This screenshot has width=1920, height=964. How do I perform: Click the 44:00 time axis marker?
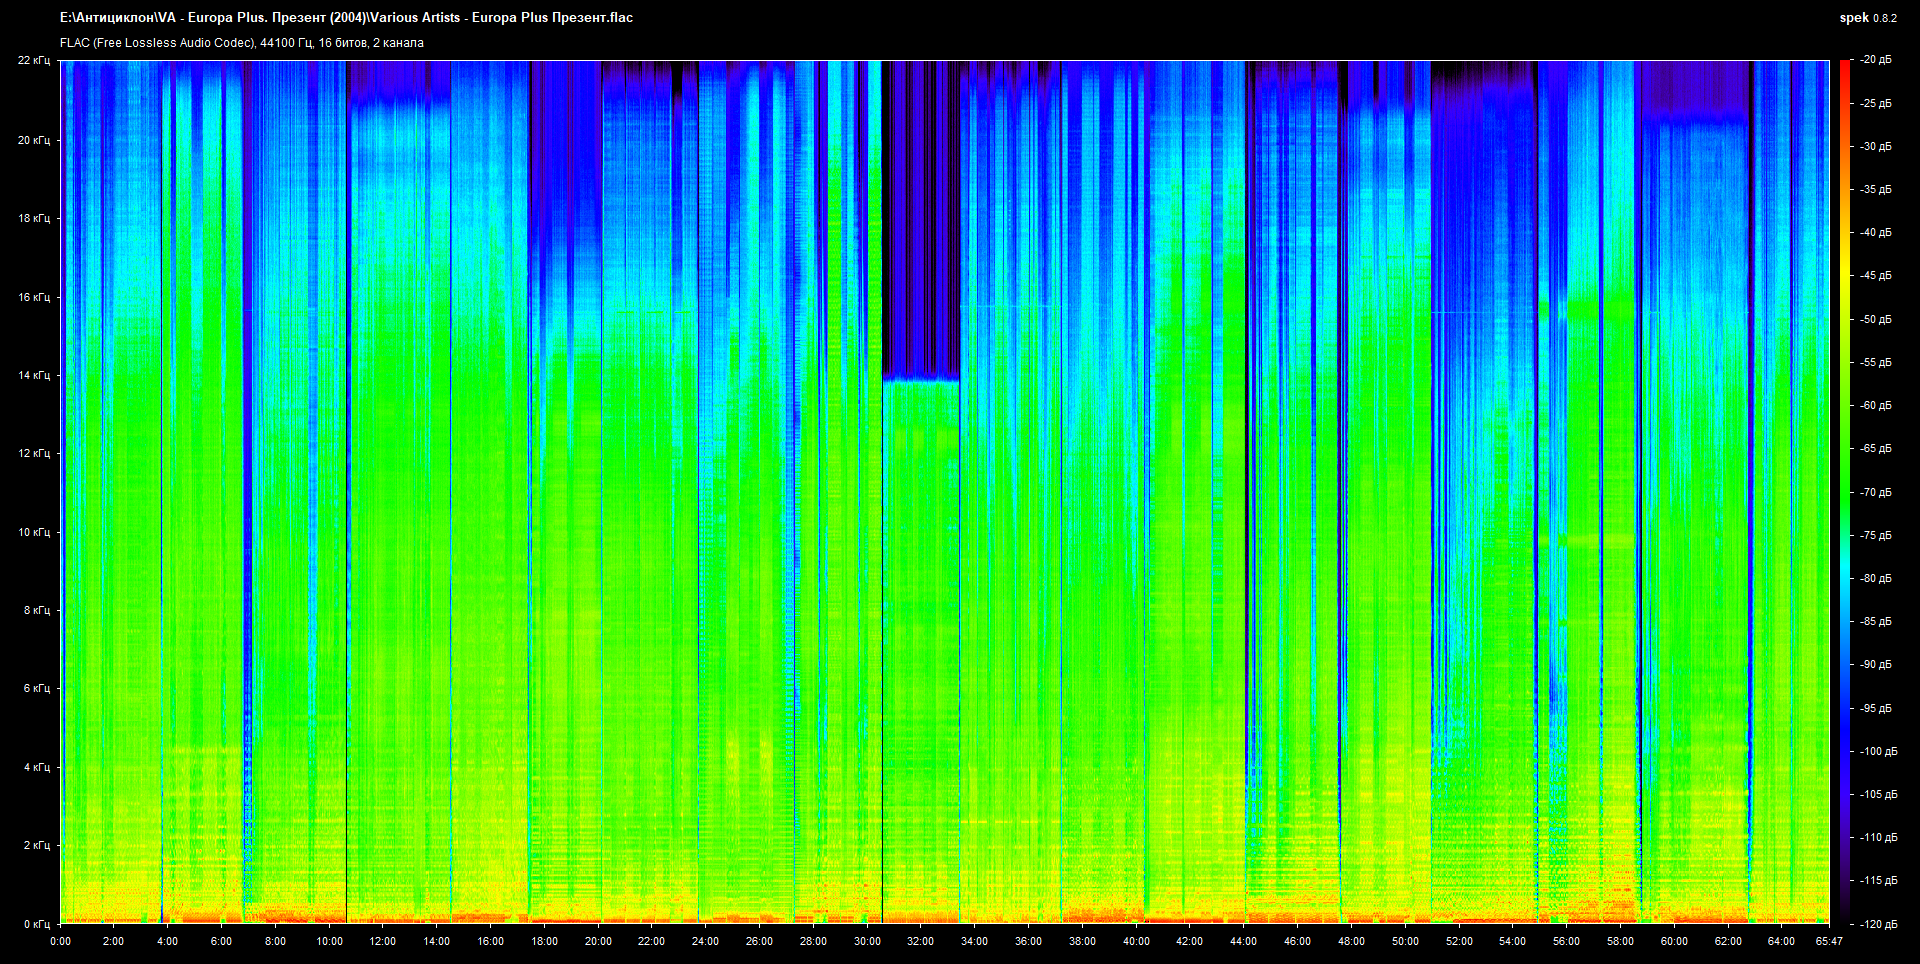pos(1243,942)
